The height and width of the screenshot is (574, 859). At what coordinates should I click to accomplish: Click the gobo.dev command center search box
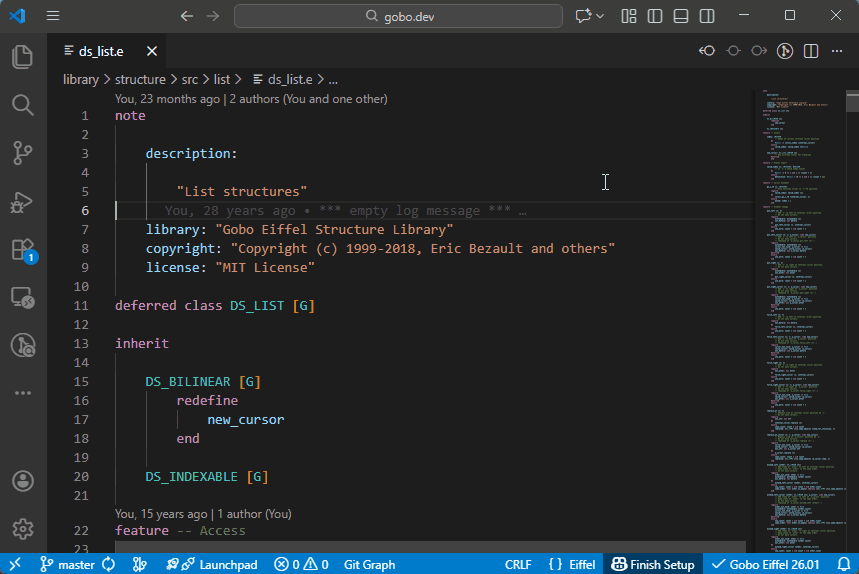click(398, 16)
